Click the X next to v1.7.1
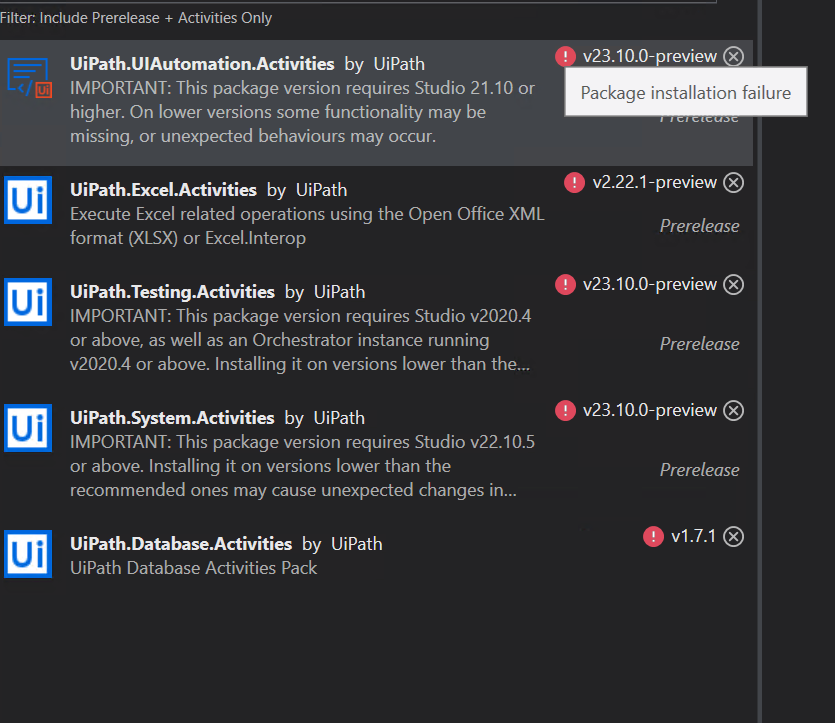The width and height of the screenshot is (835, 723). 734,536
